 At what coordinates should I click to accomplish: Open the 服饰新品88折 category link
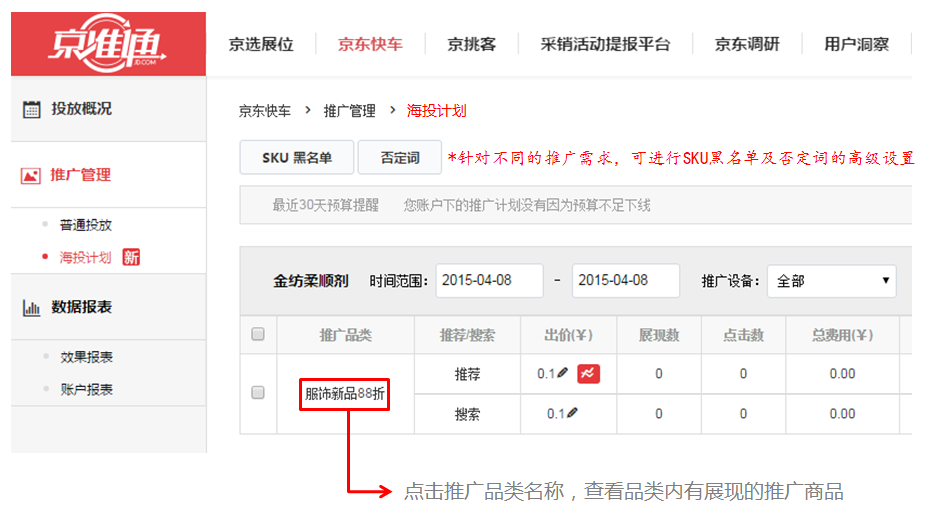click(345, 394)
